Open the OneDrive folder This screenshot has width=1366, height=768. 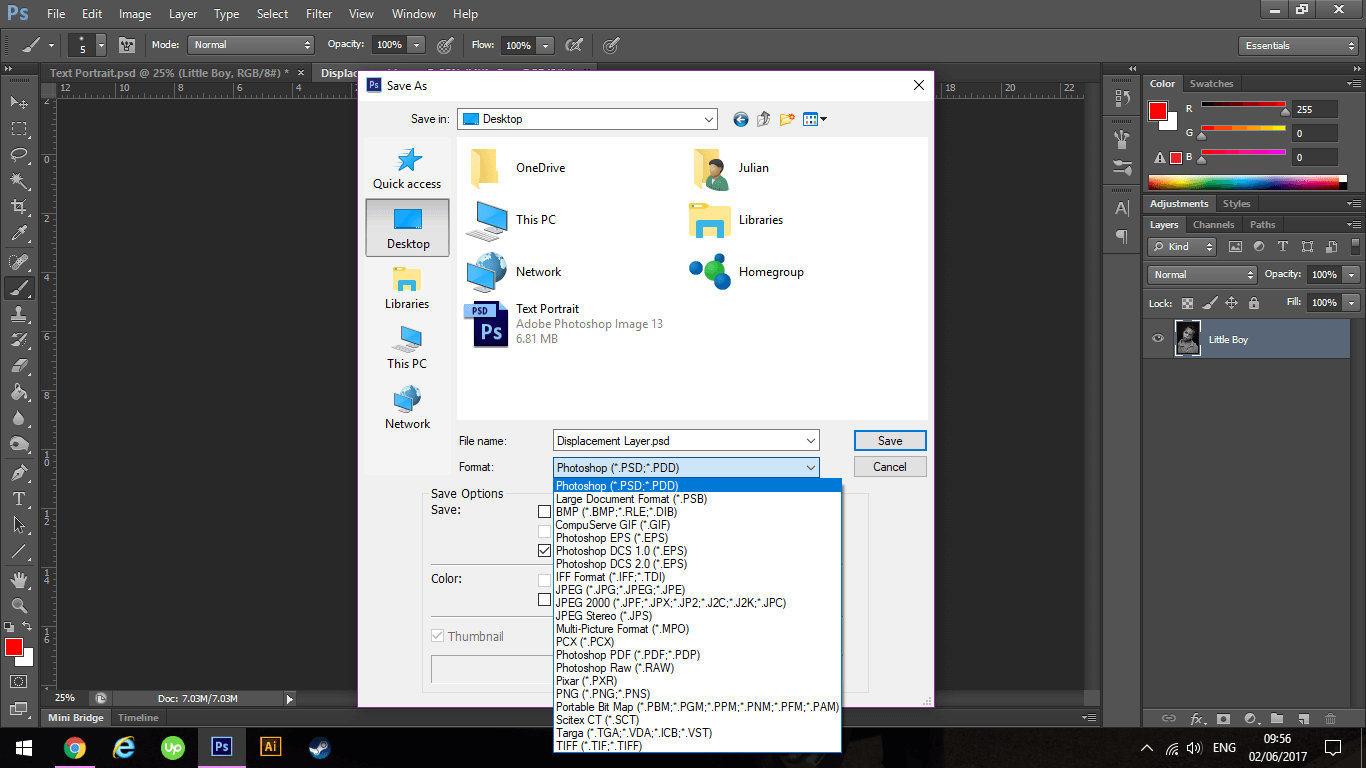click(518, 168)
